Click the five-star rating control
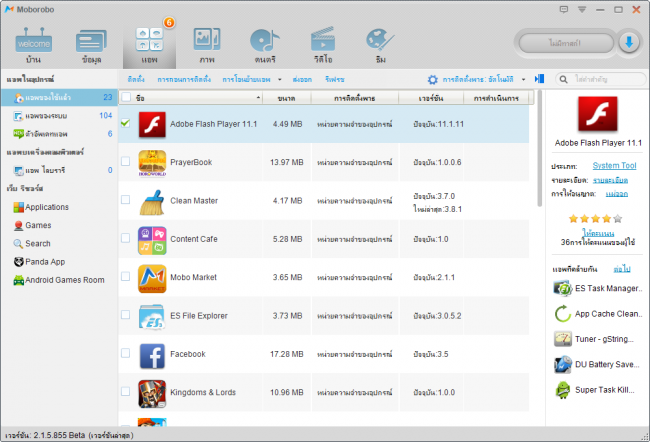 (595, 219)
